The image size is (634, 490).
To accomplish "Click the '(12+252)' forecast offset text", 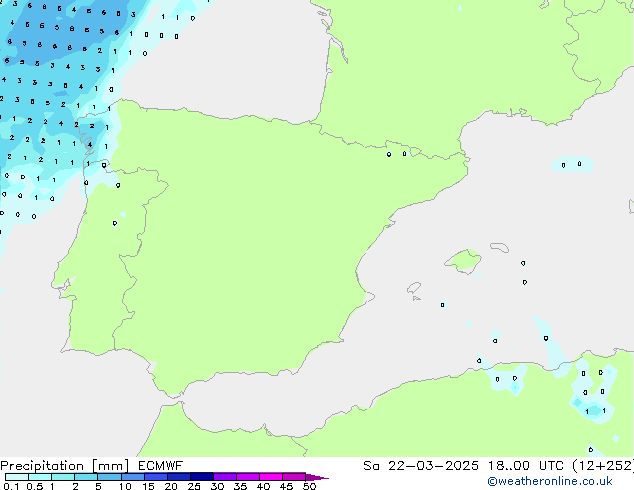I will click(603, 466).
